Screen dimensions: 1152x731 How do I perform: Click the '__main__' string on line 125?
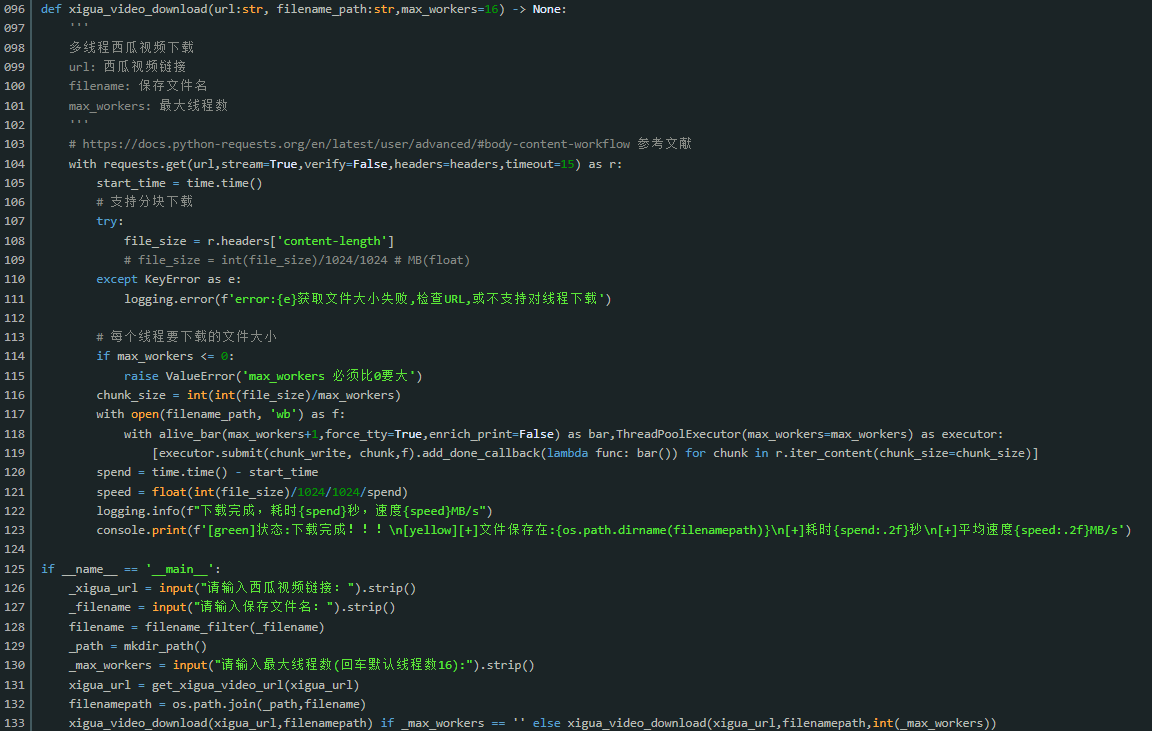179,569
